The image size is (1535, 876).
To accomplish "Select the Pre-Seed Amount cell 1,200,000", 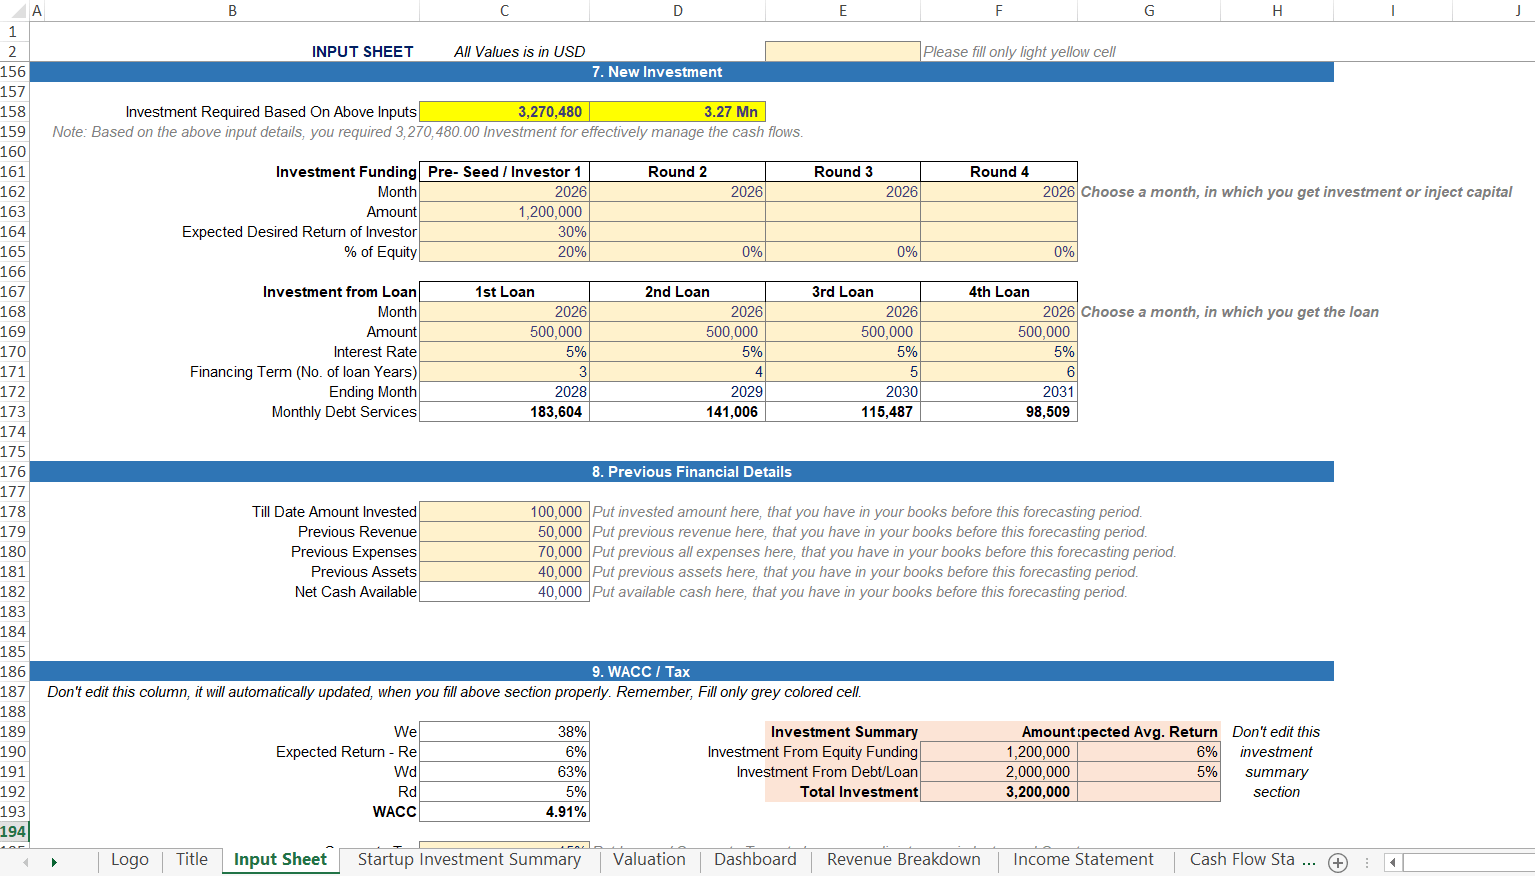I will pyautogui.click(x=504, y=212).
